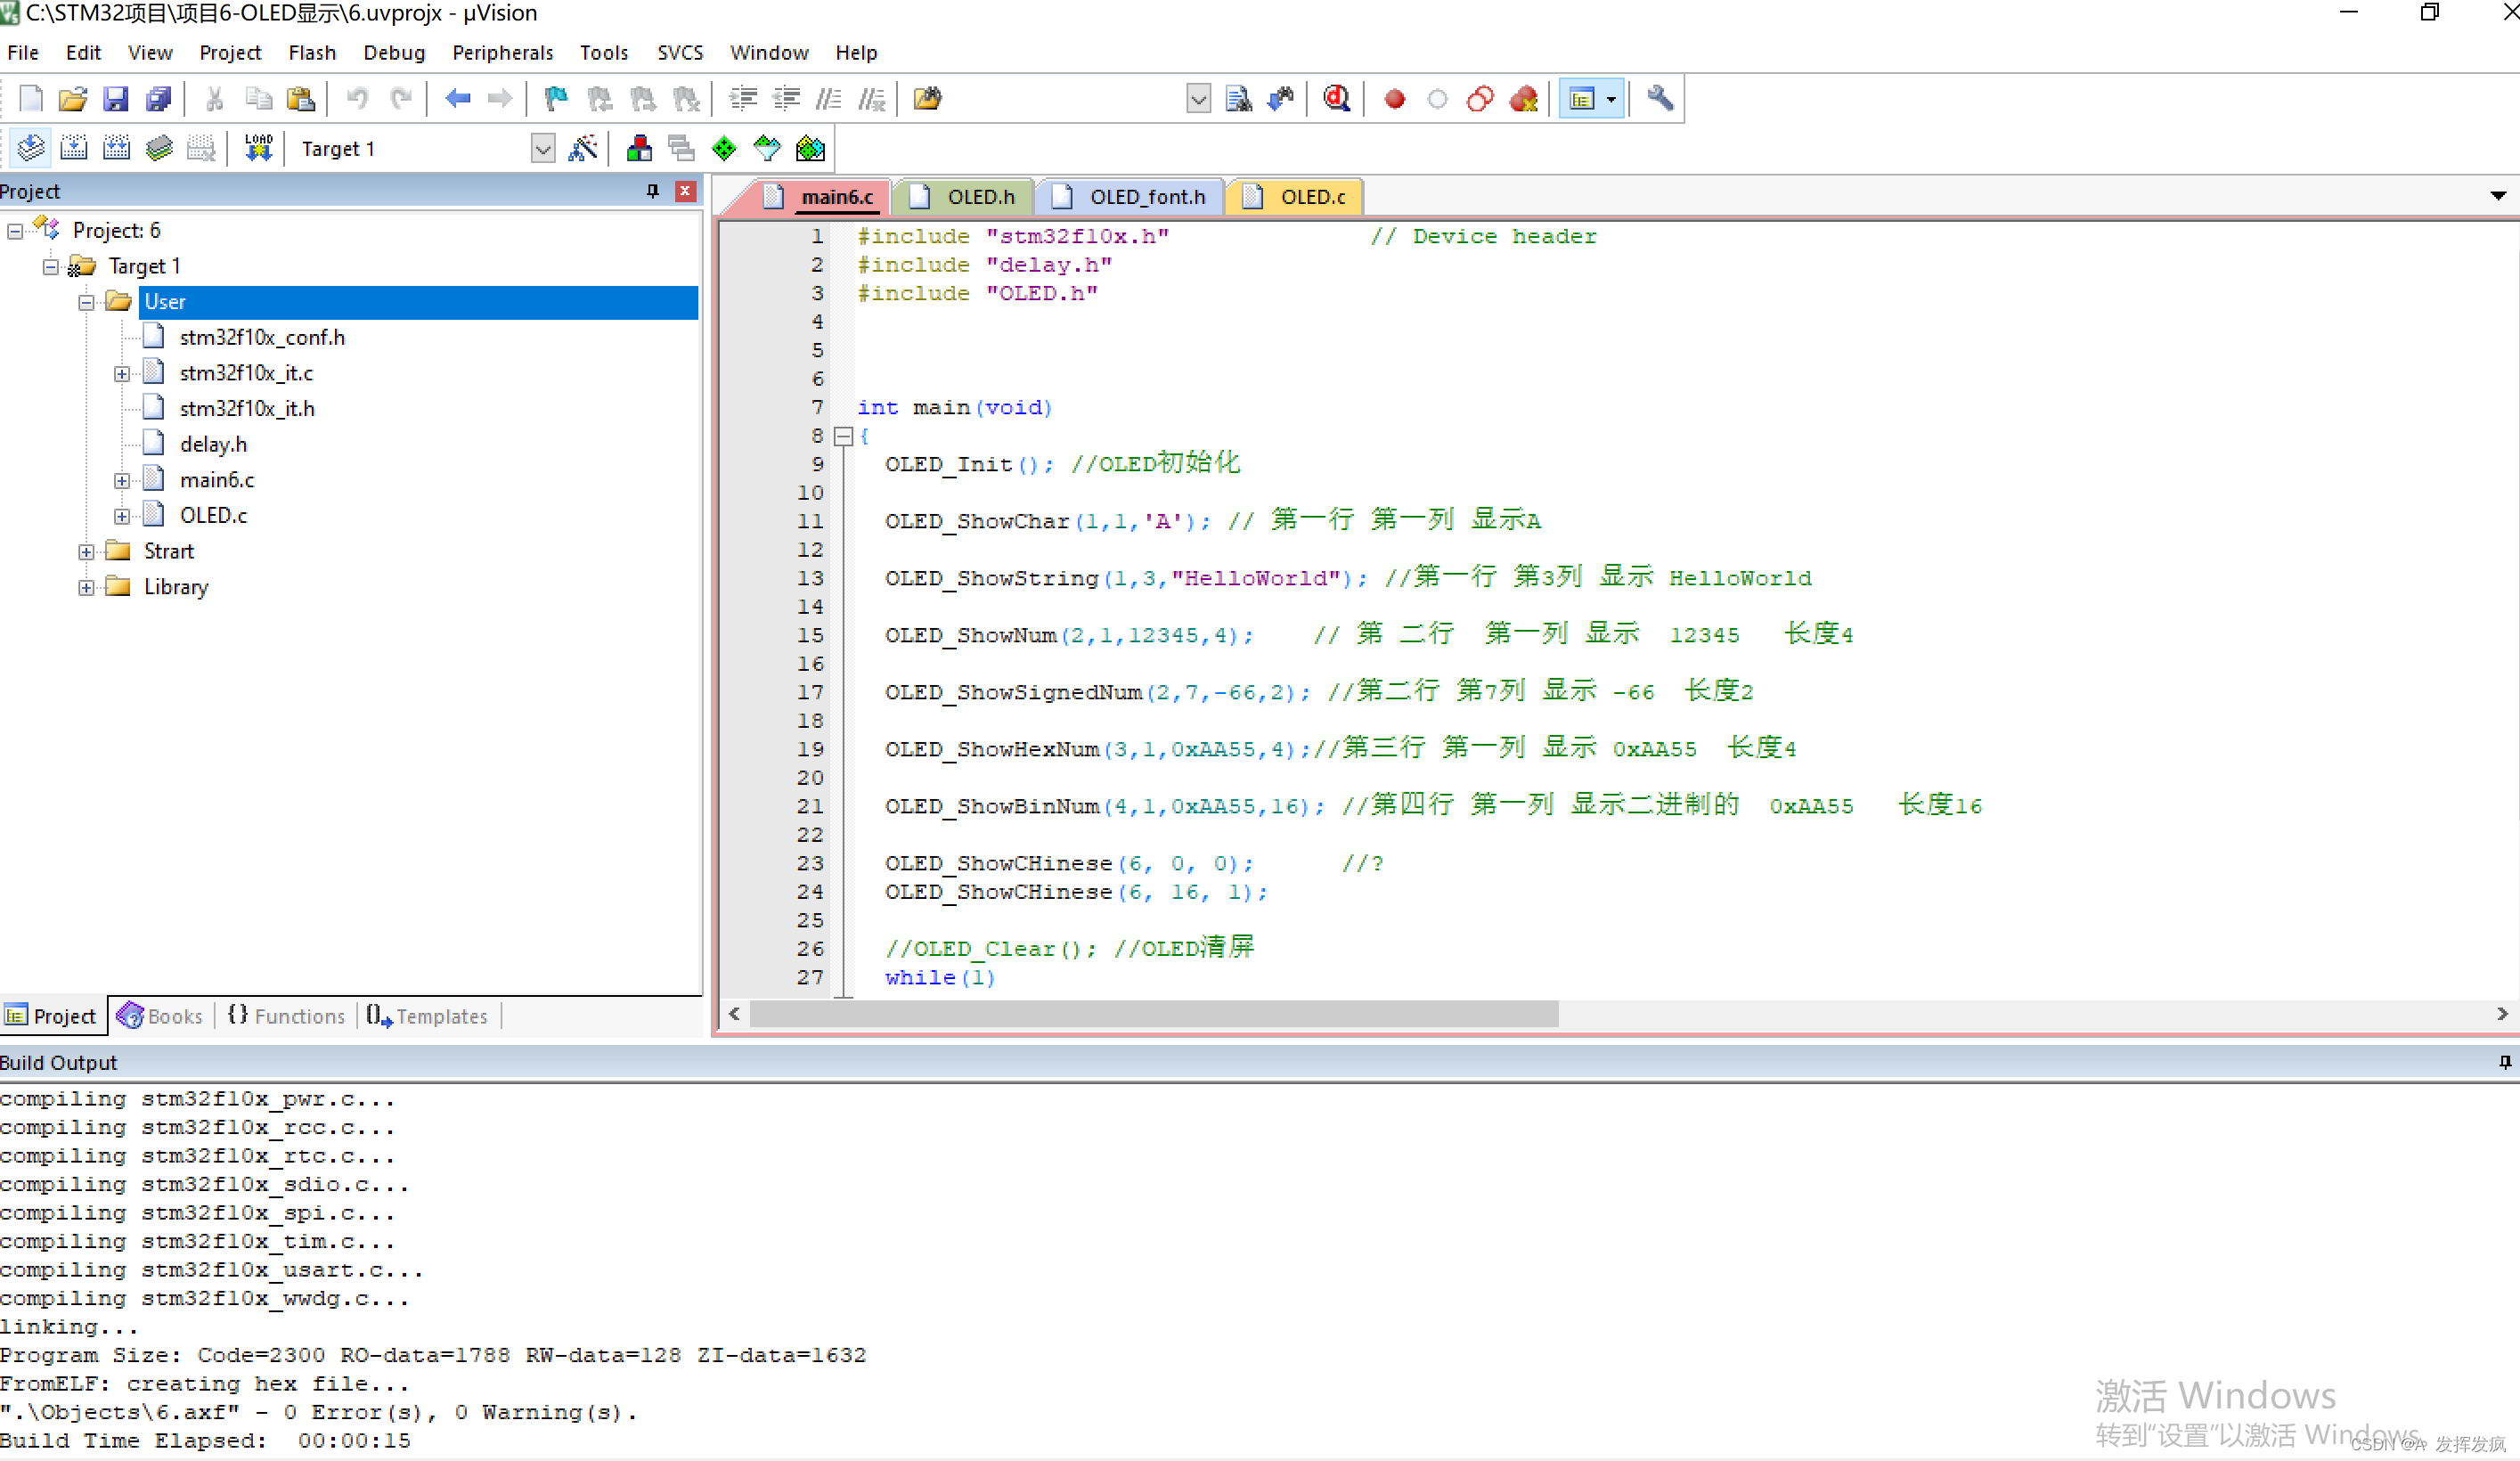Open the Target 1 selection dropdown

pyautogui.click(x=543, y=147)
